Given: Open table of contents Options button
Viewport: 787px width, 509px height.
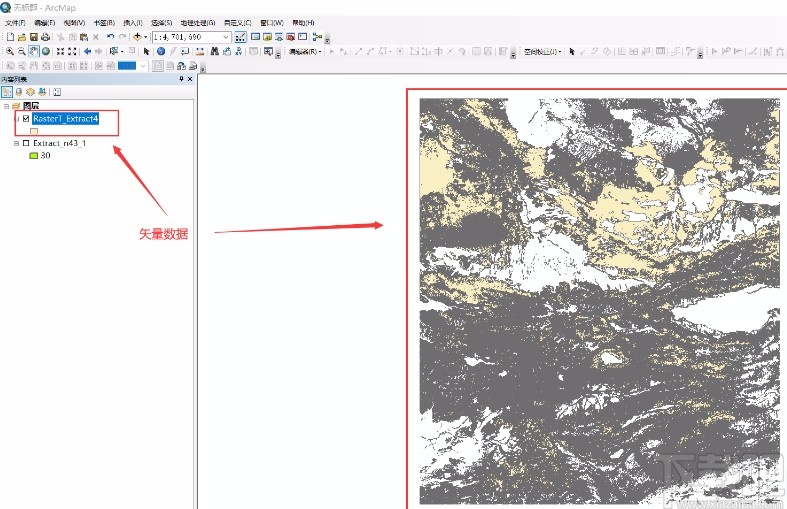Looking at the screenshot, I should 57,92.
